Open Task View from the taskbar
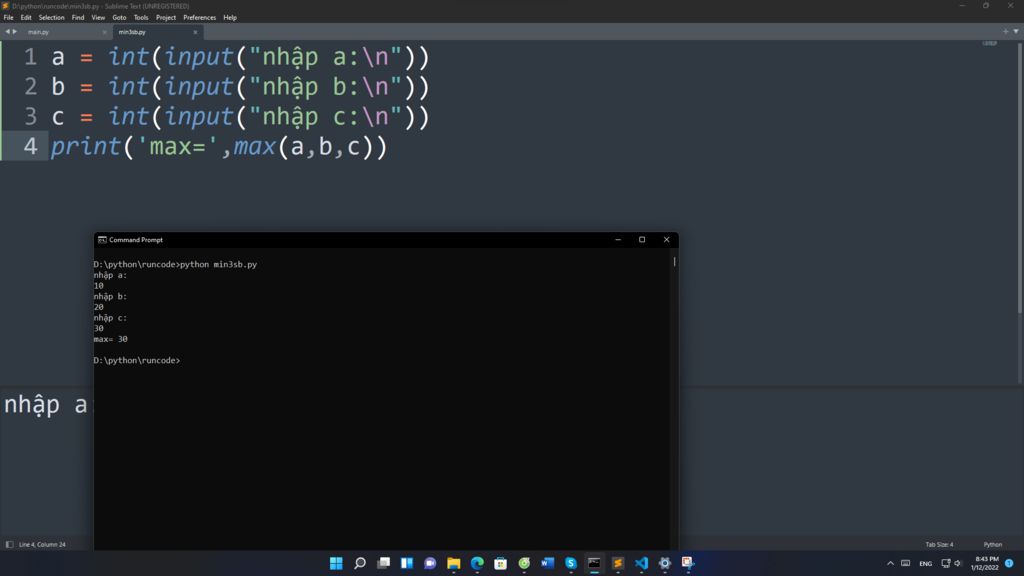This screenshot has height=576, width=1024. 383,563
